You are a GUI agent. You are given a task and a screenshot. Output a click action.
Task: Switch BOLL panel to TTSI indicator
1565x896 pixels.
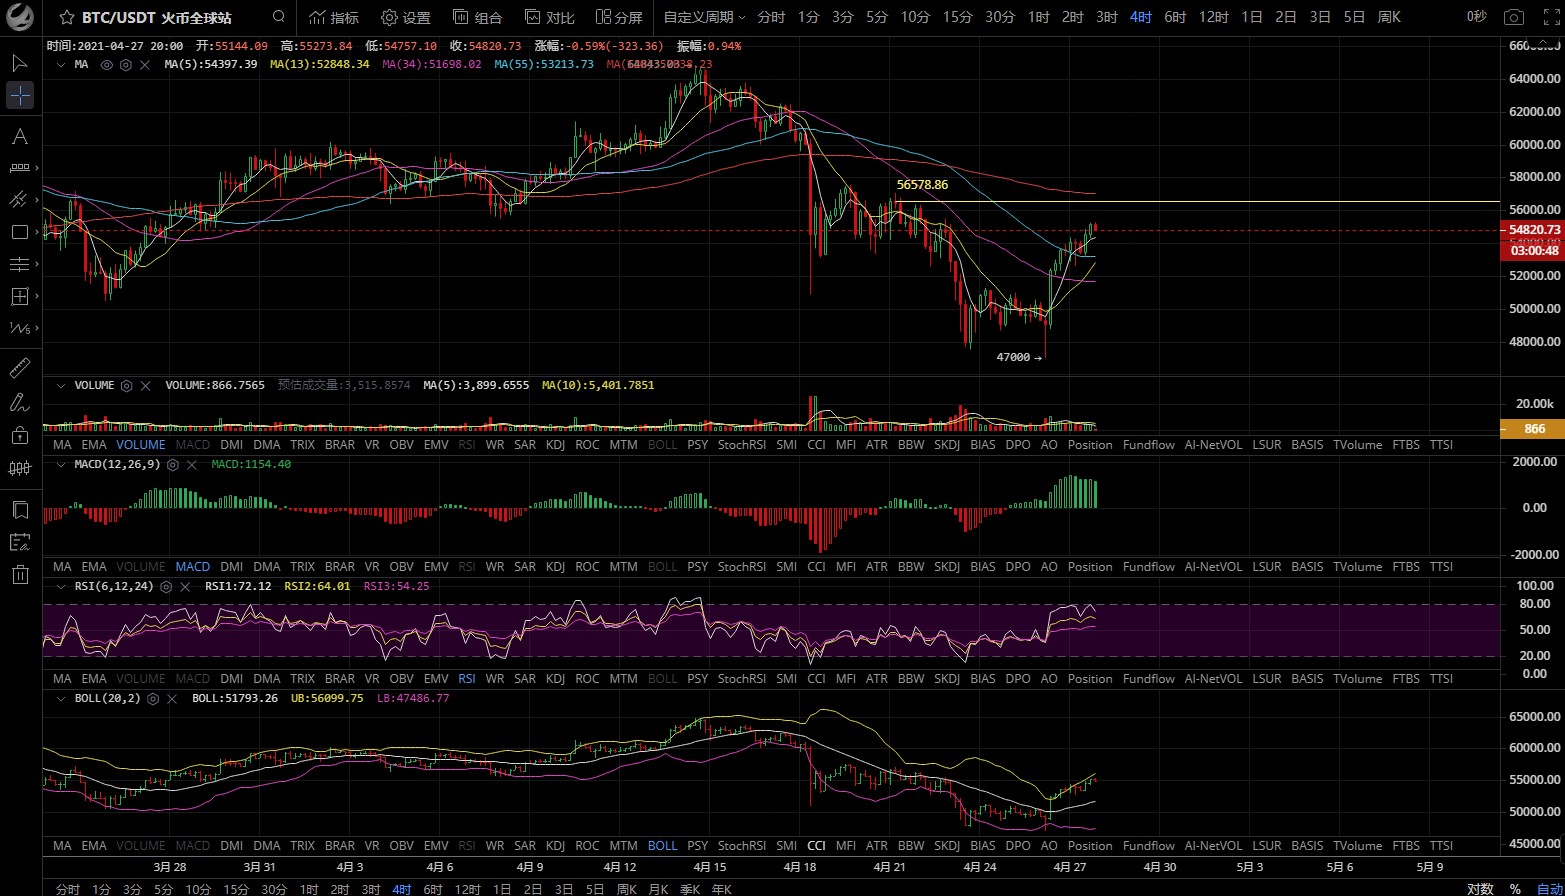[1441, 845]
